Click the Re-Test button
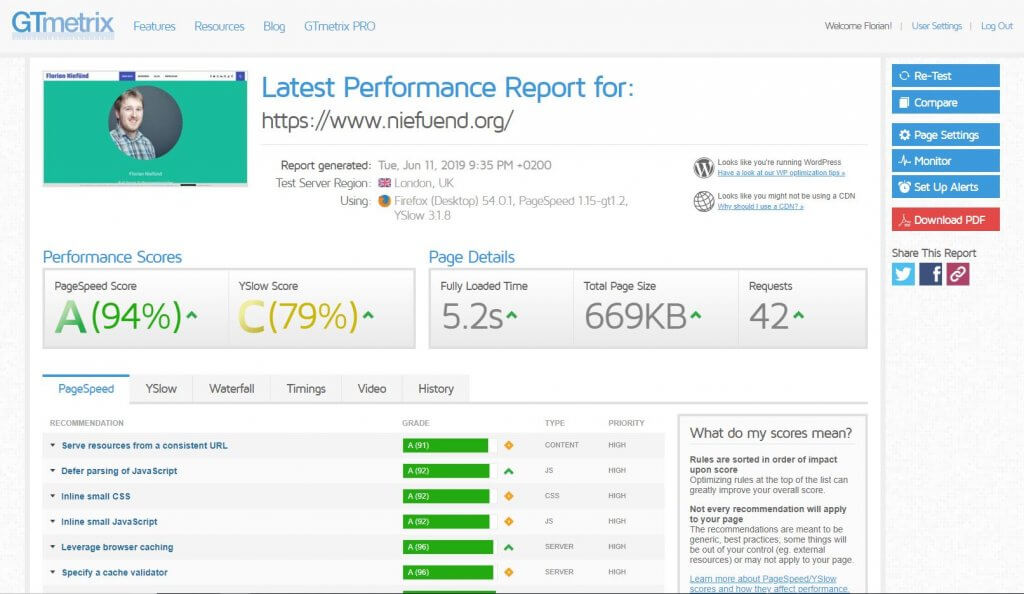 (946, 76)
